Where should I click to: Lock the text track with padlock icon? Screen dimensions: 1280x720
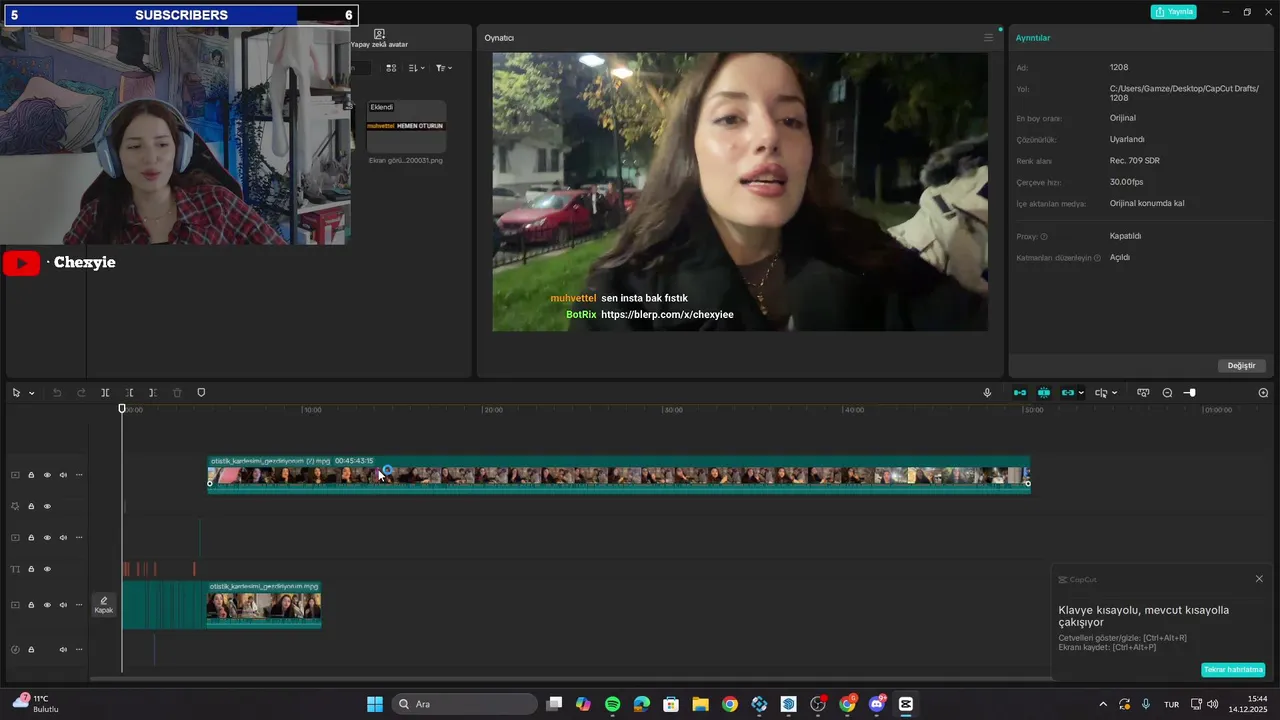point(31,569)
